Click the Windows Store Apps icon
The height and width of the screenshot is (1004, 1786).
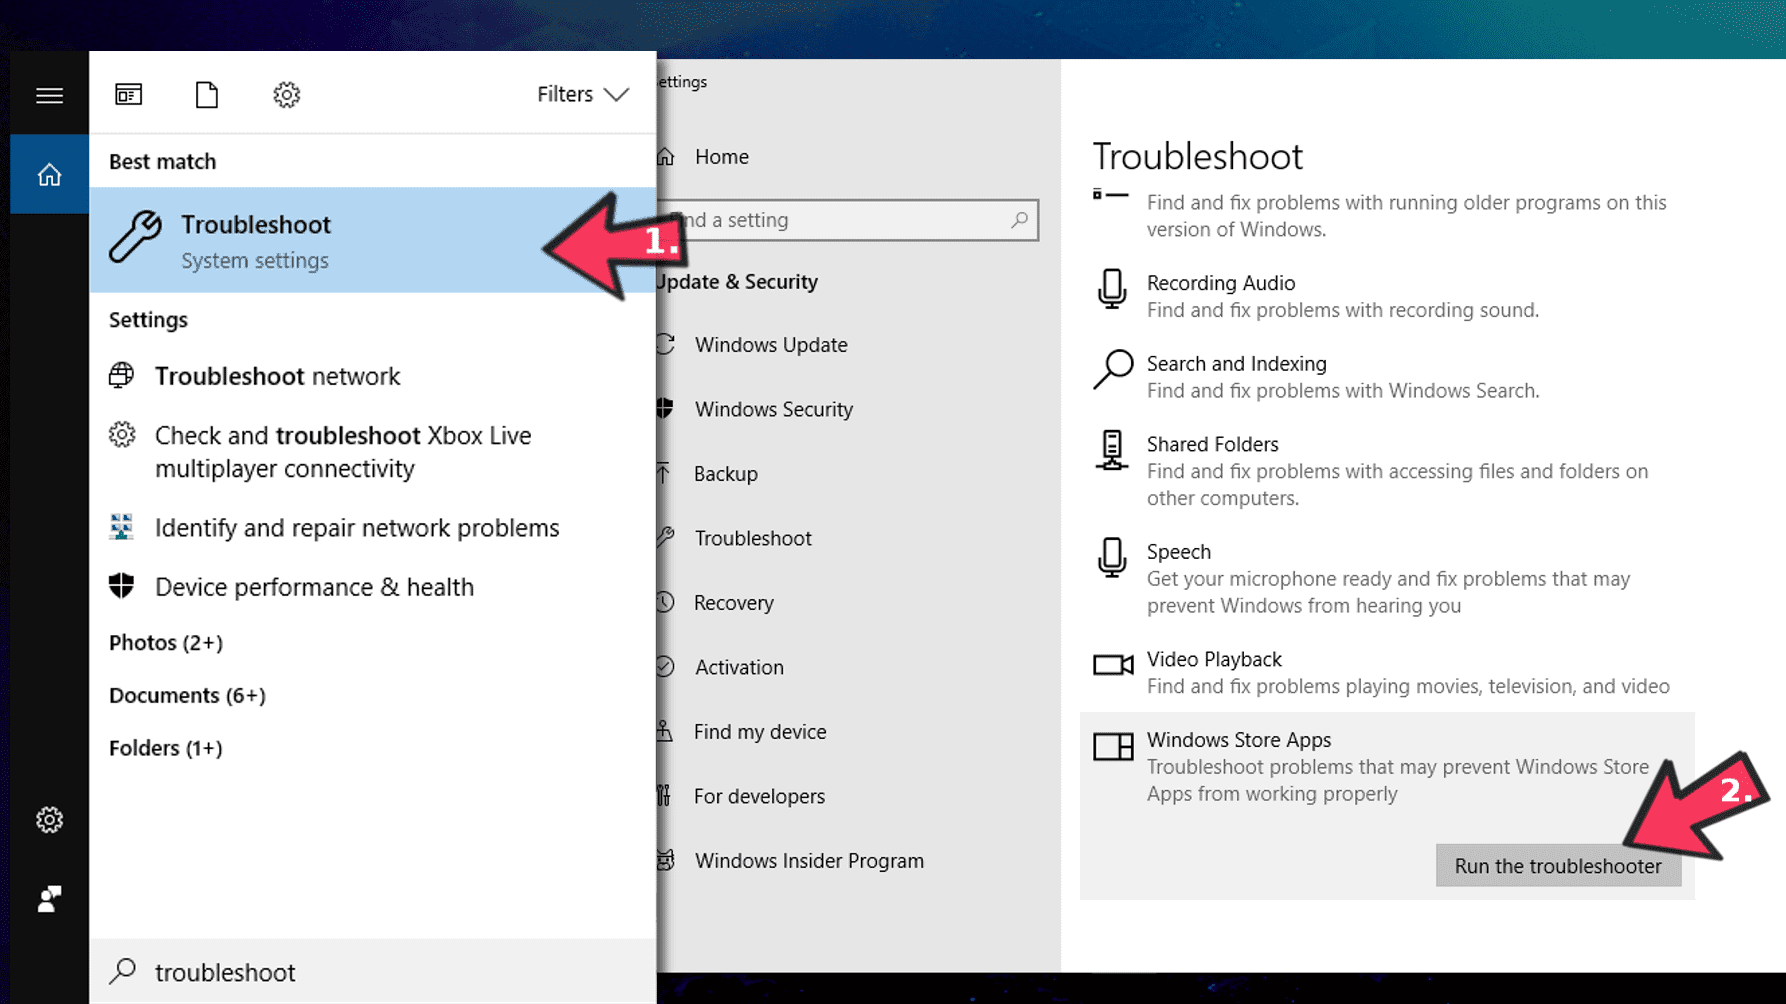(x=1113, y=746)
